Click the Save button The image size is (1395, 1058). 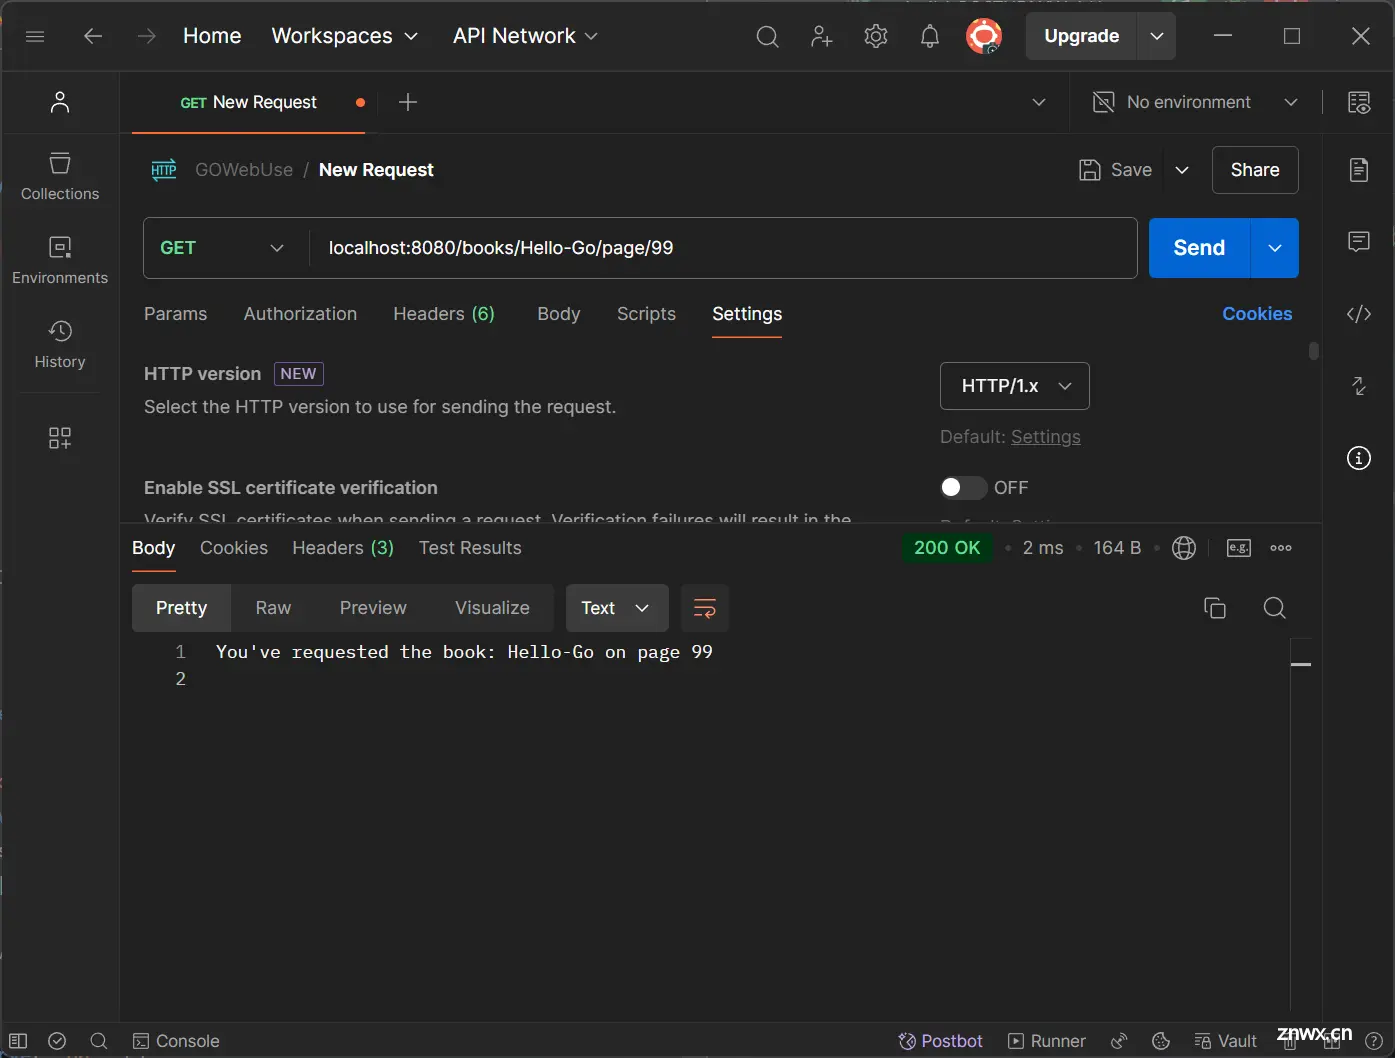pos(1116,170)
